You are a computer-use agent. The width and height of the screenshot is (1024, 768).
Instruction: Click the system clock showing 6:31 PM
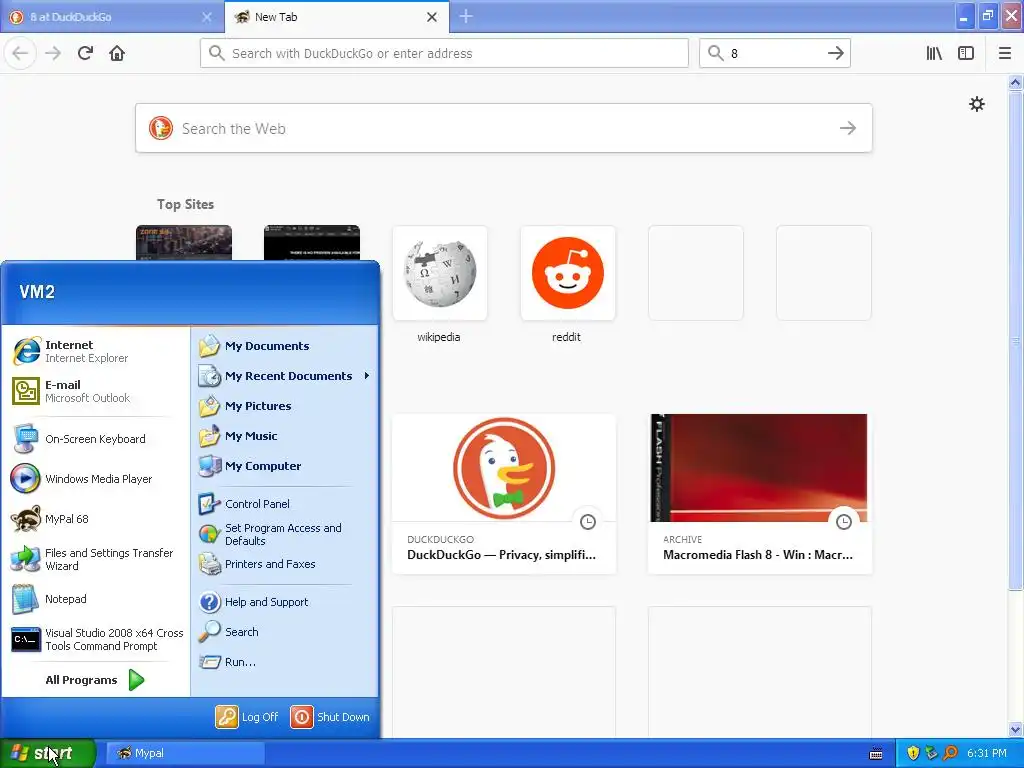pos(987,753)
